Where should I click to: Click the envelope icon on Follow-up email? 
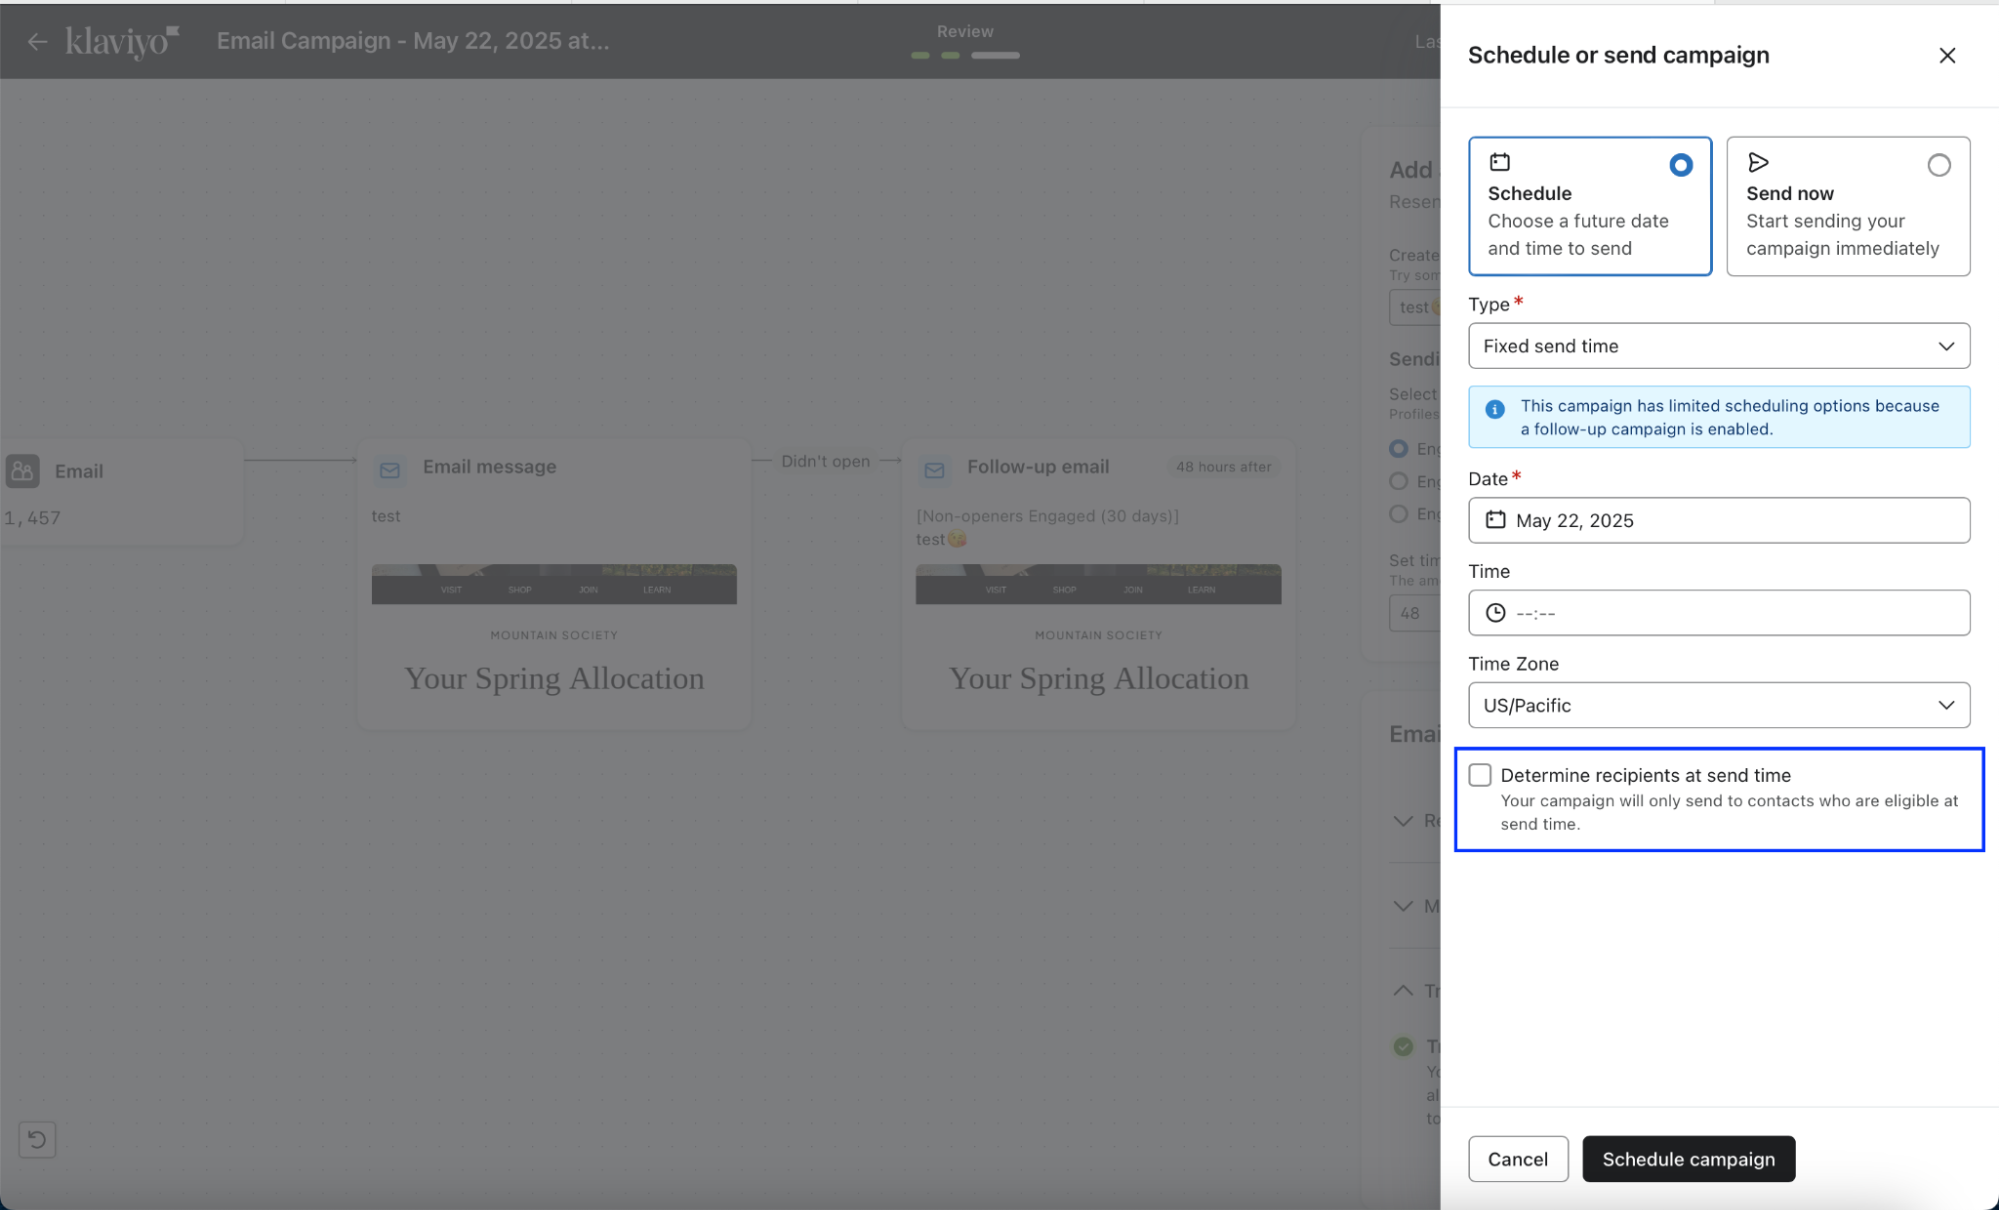(x=934, y=470)
